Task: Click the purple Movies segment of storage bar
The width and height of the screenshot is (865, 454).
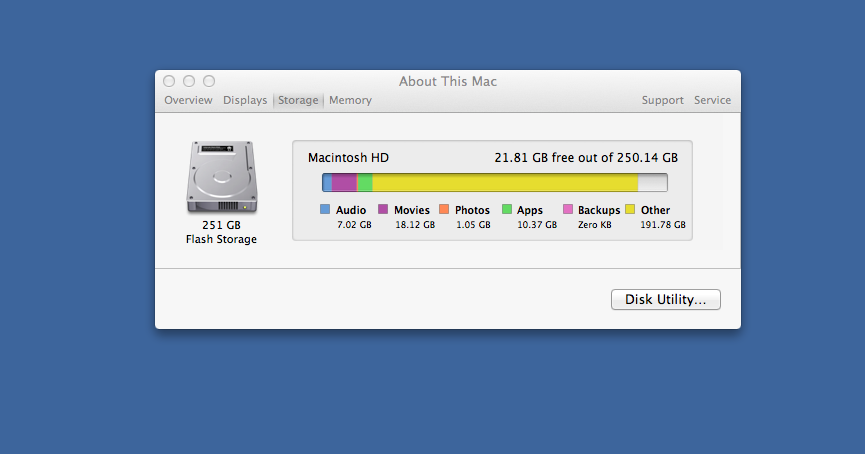Action: pos(345,183)
